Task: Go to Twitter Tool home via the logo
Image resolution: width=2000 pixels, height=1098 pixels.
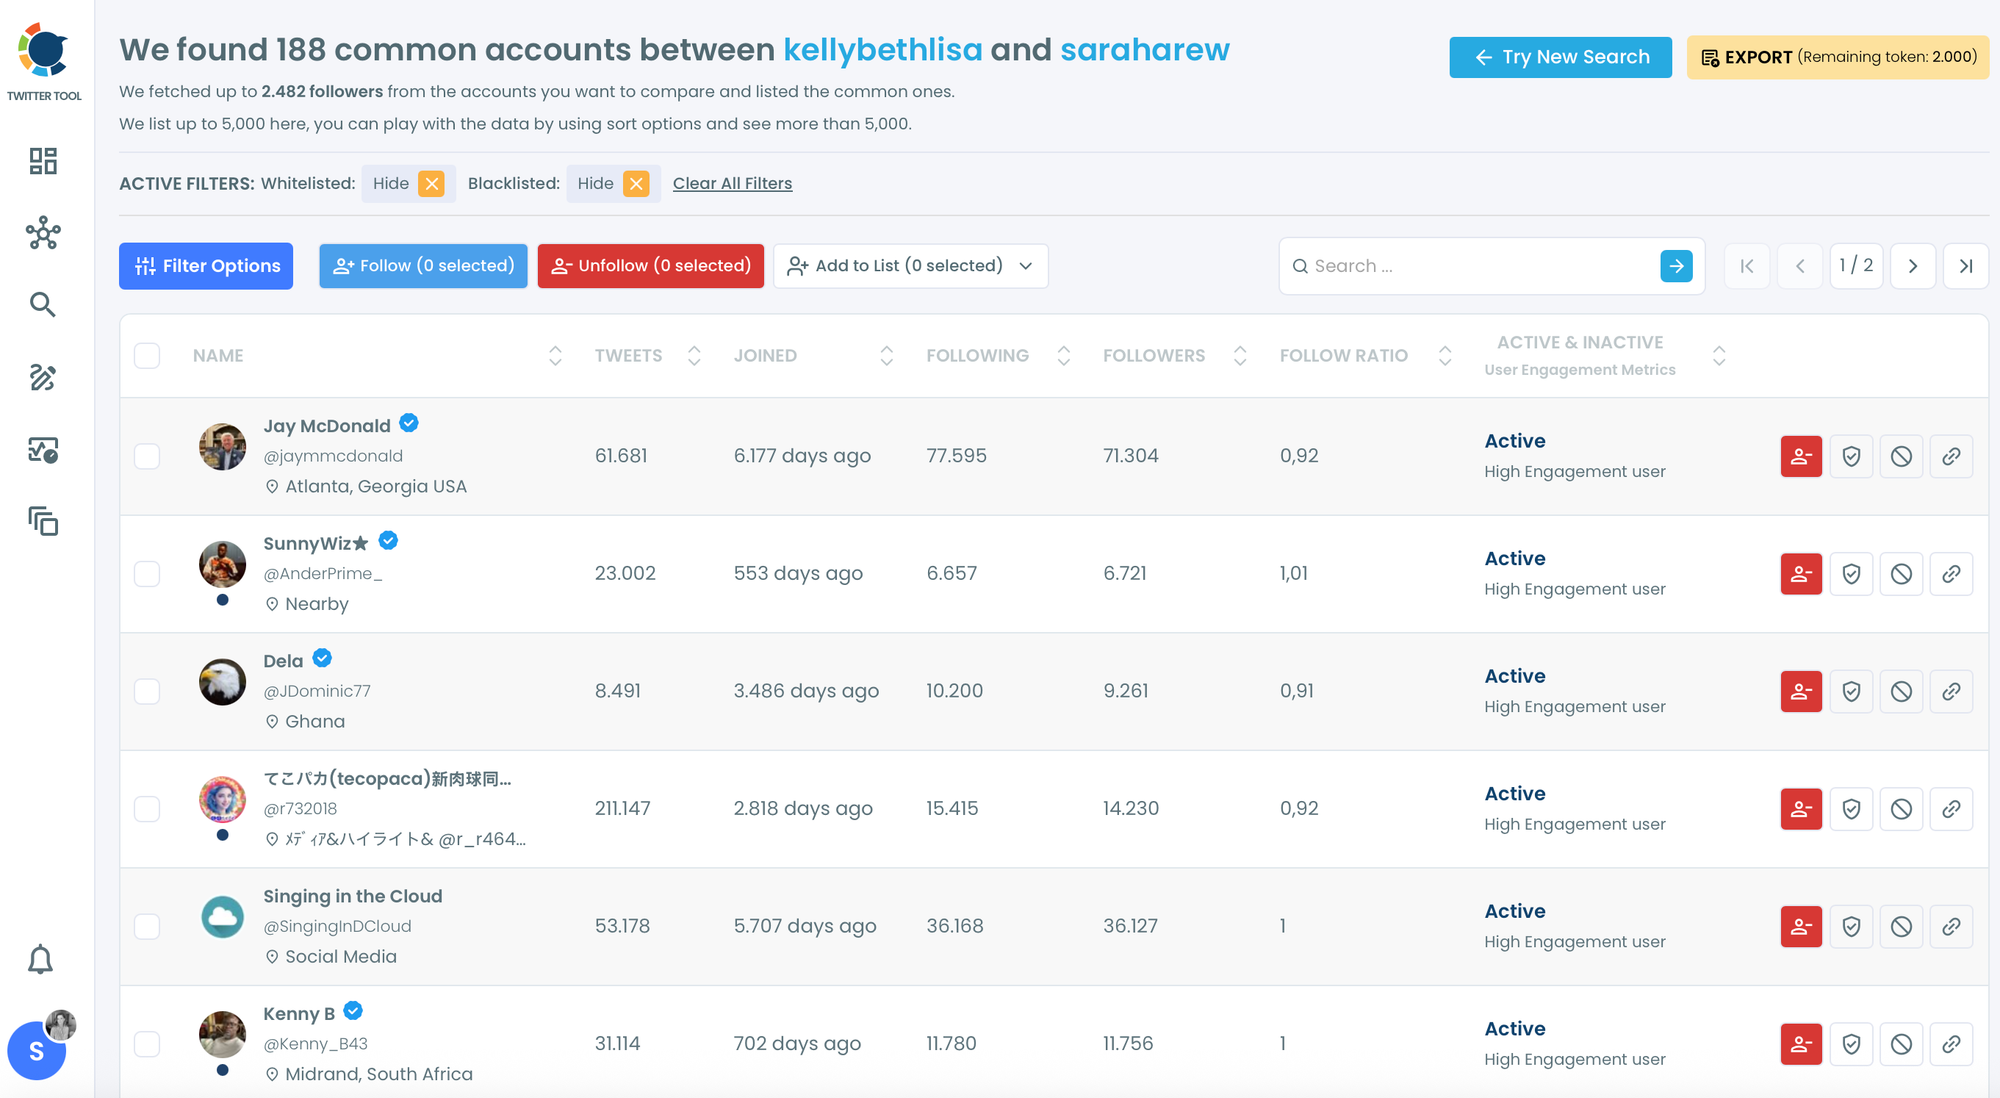Action: (x=45, y=50)
